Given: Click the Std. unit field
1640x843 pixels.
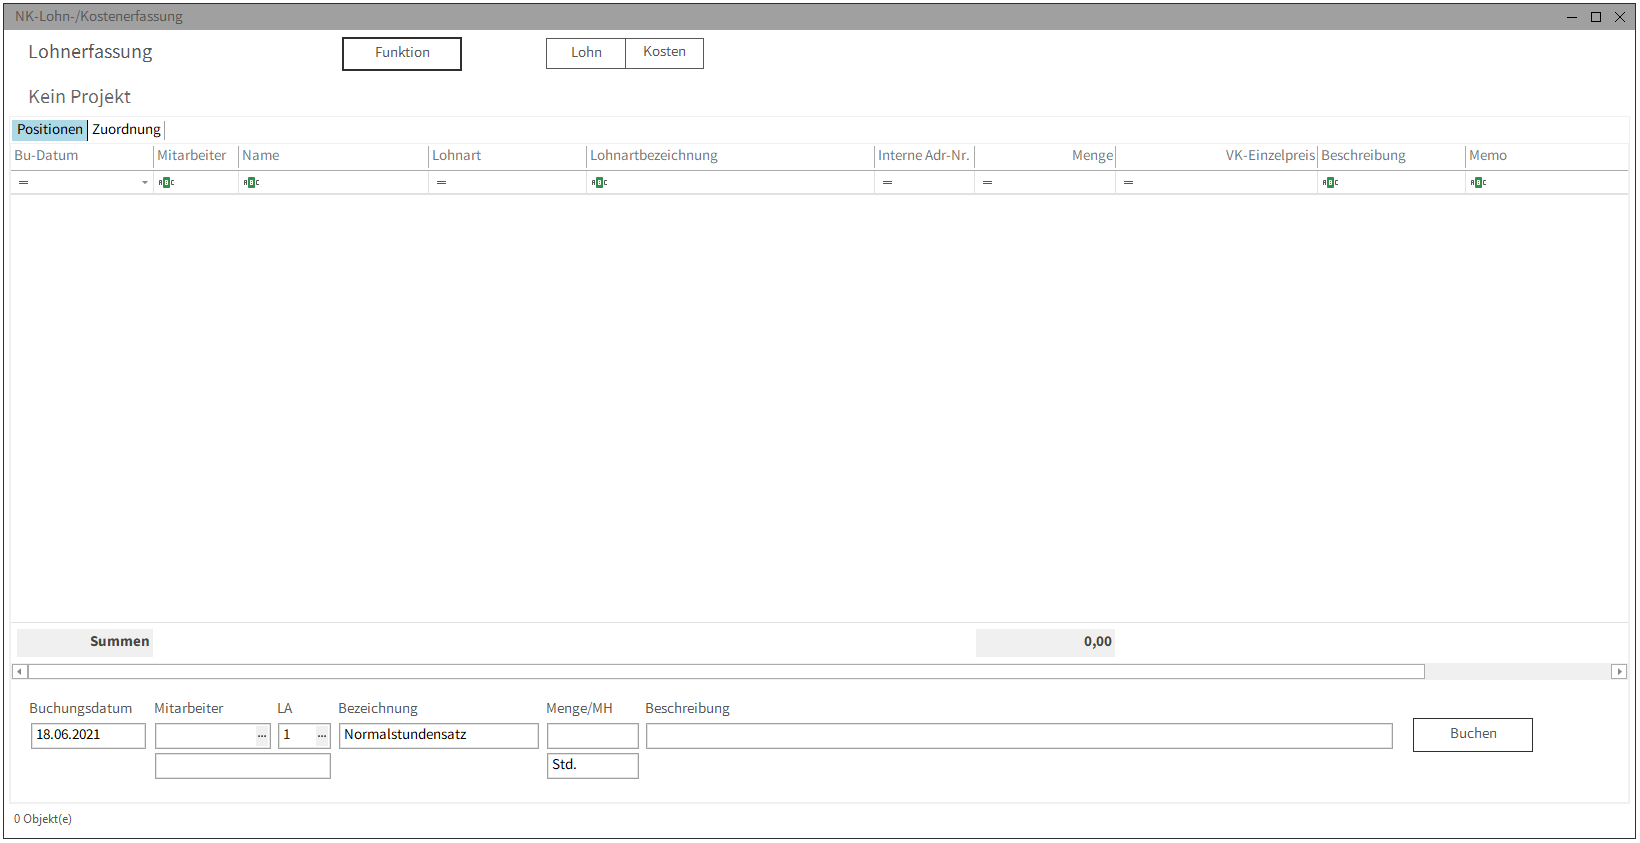Looking at the screenshot, I should point(592,766).
